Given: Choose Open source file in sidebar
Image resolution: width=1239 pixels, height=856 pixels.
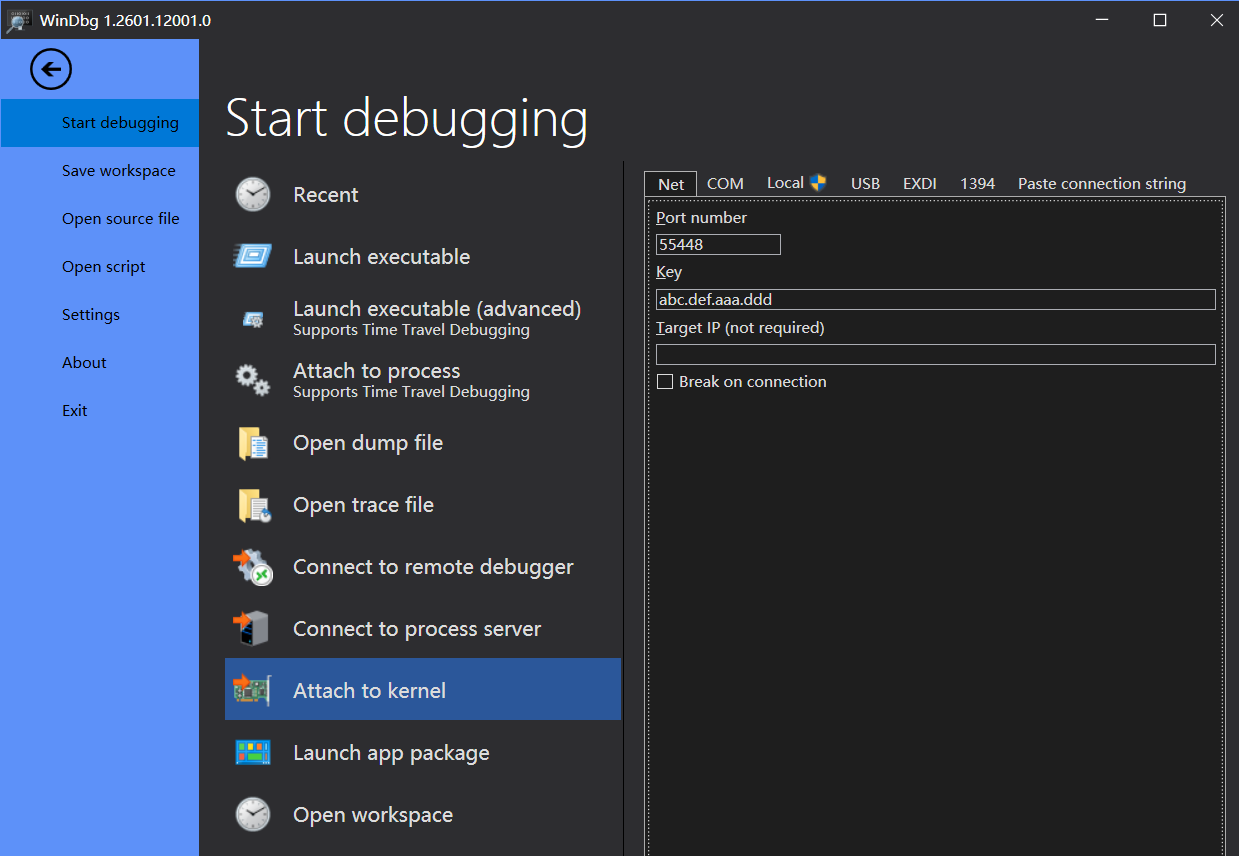Looking at the screenshot, I should click(x=100, y=219).
